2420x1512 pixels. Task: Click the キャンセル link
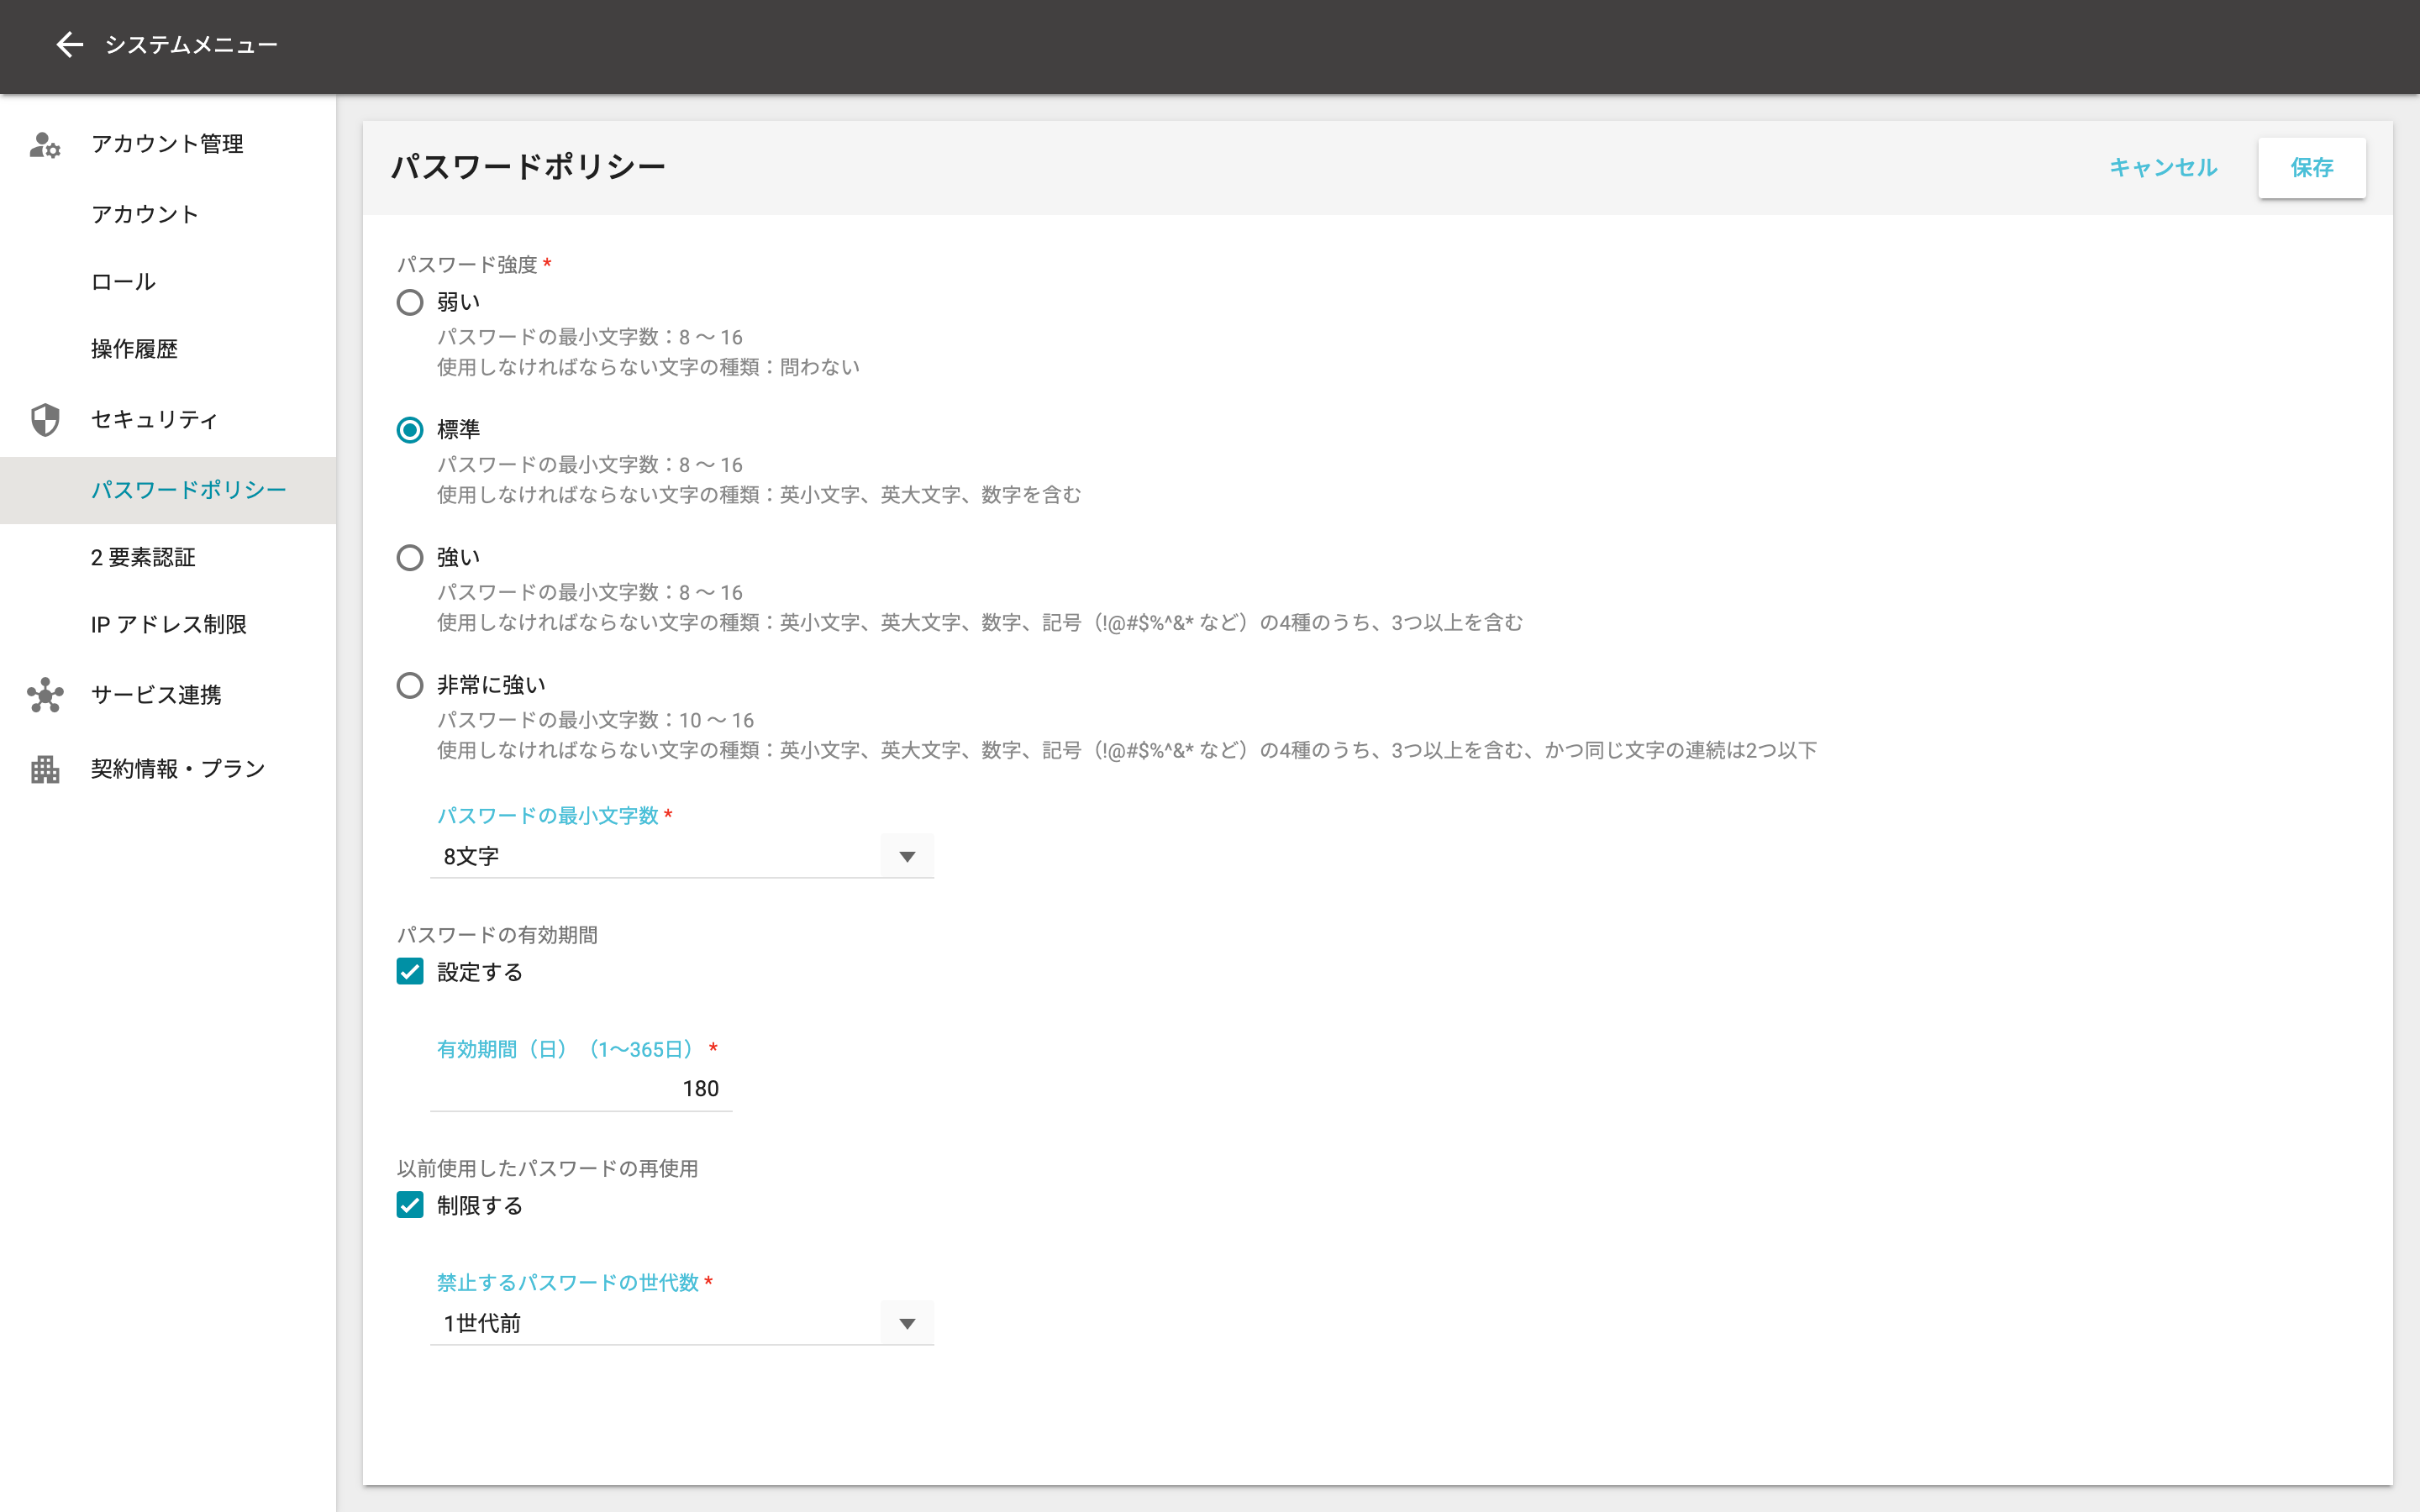pyautogui.click(x=2163, y=168)
